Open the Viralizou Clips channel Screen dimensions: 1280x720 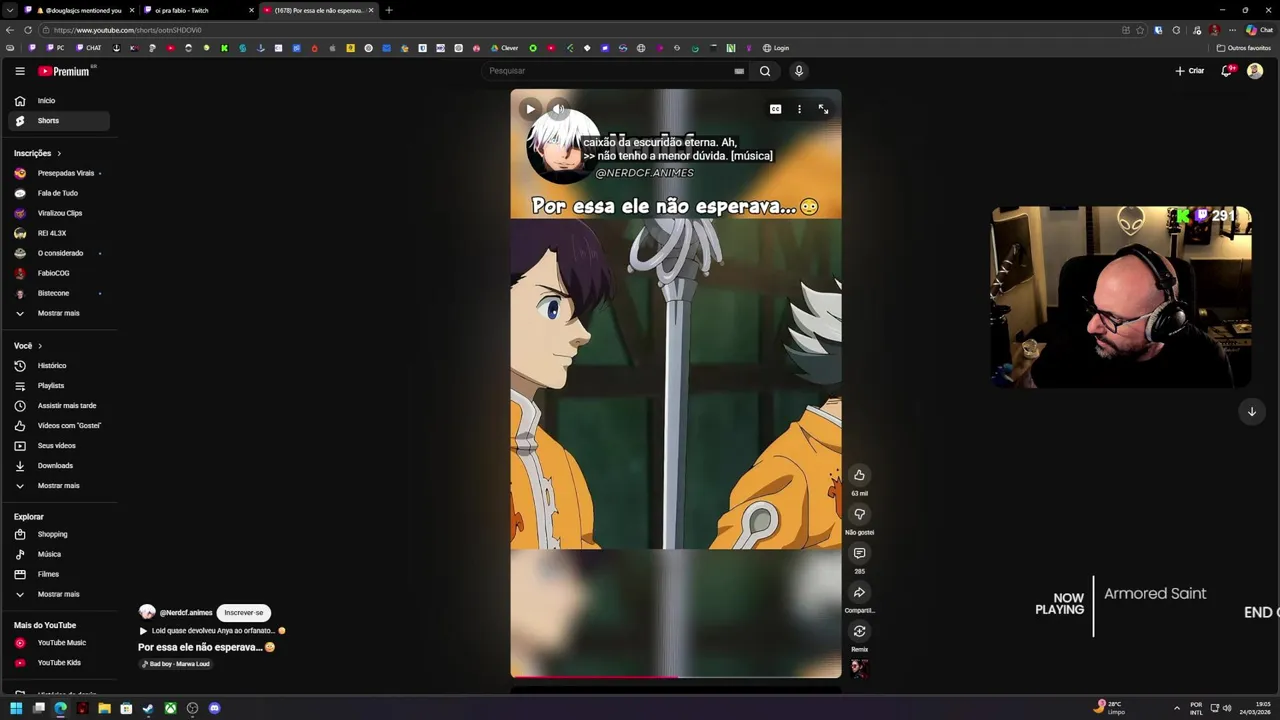point(58,213)
